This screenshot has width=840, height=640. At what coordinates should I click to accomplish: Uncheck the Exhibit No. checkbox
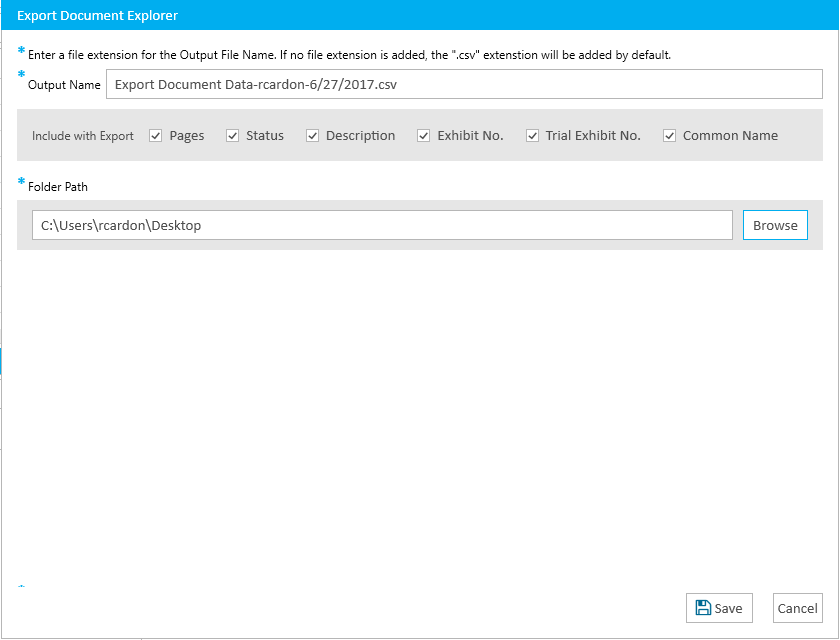point(424,136)
